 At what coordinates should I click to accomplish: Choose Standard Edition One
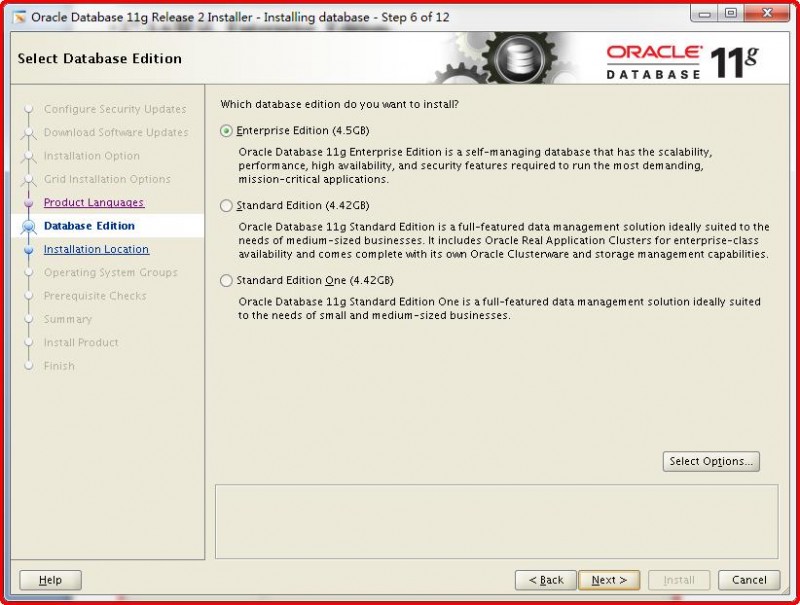pyautogui.click(x=228, y=281)
